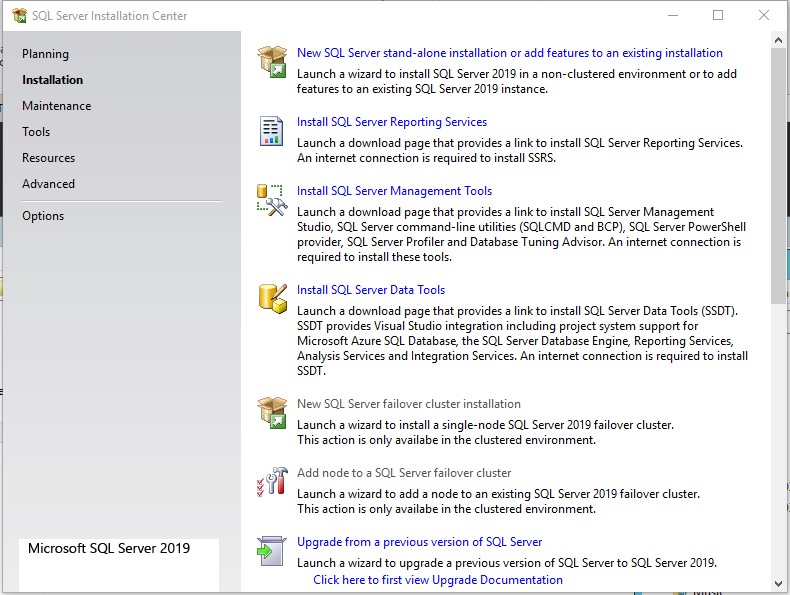790x595 pixels.
Task: Launch New SQL Server stand-alone installation link
Action: pos(509,53)
